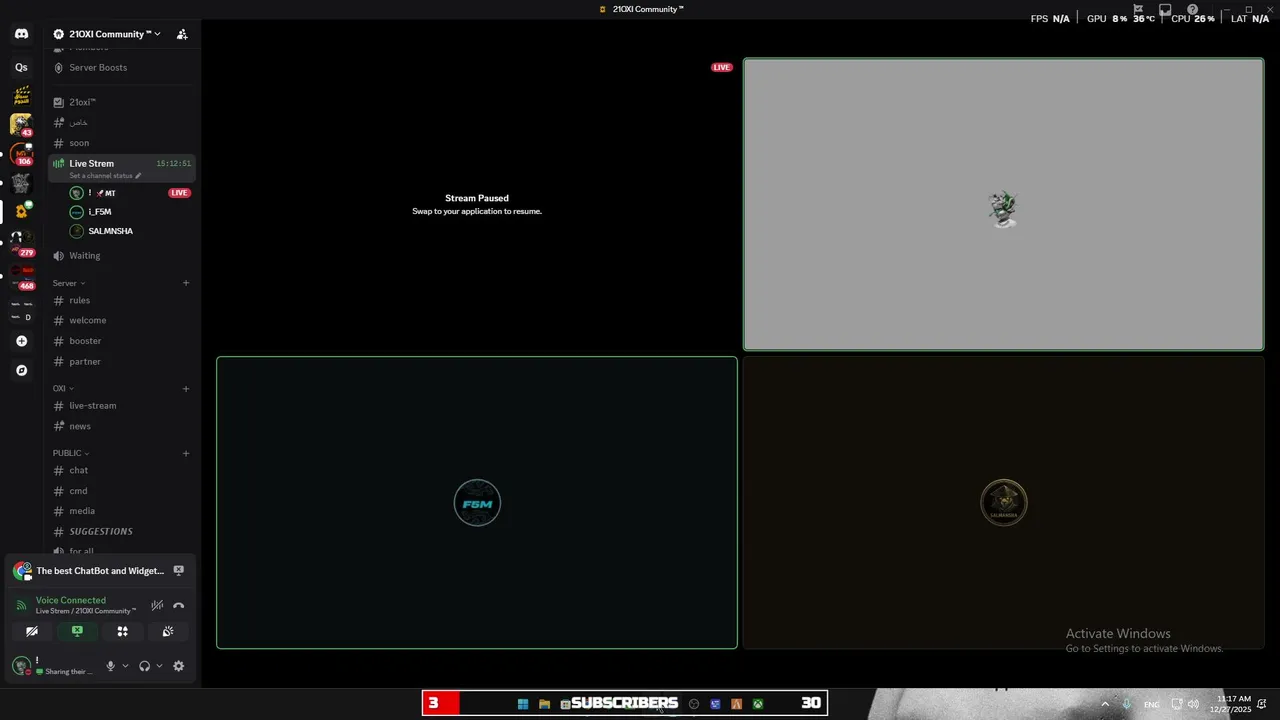This screenshot has height=720, width=1280.
Task: Open the 21oxi™ channel
Action: (122, 102)
